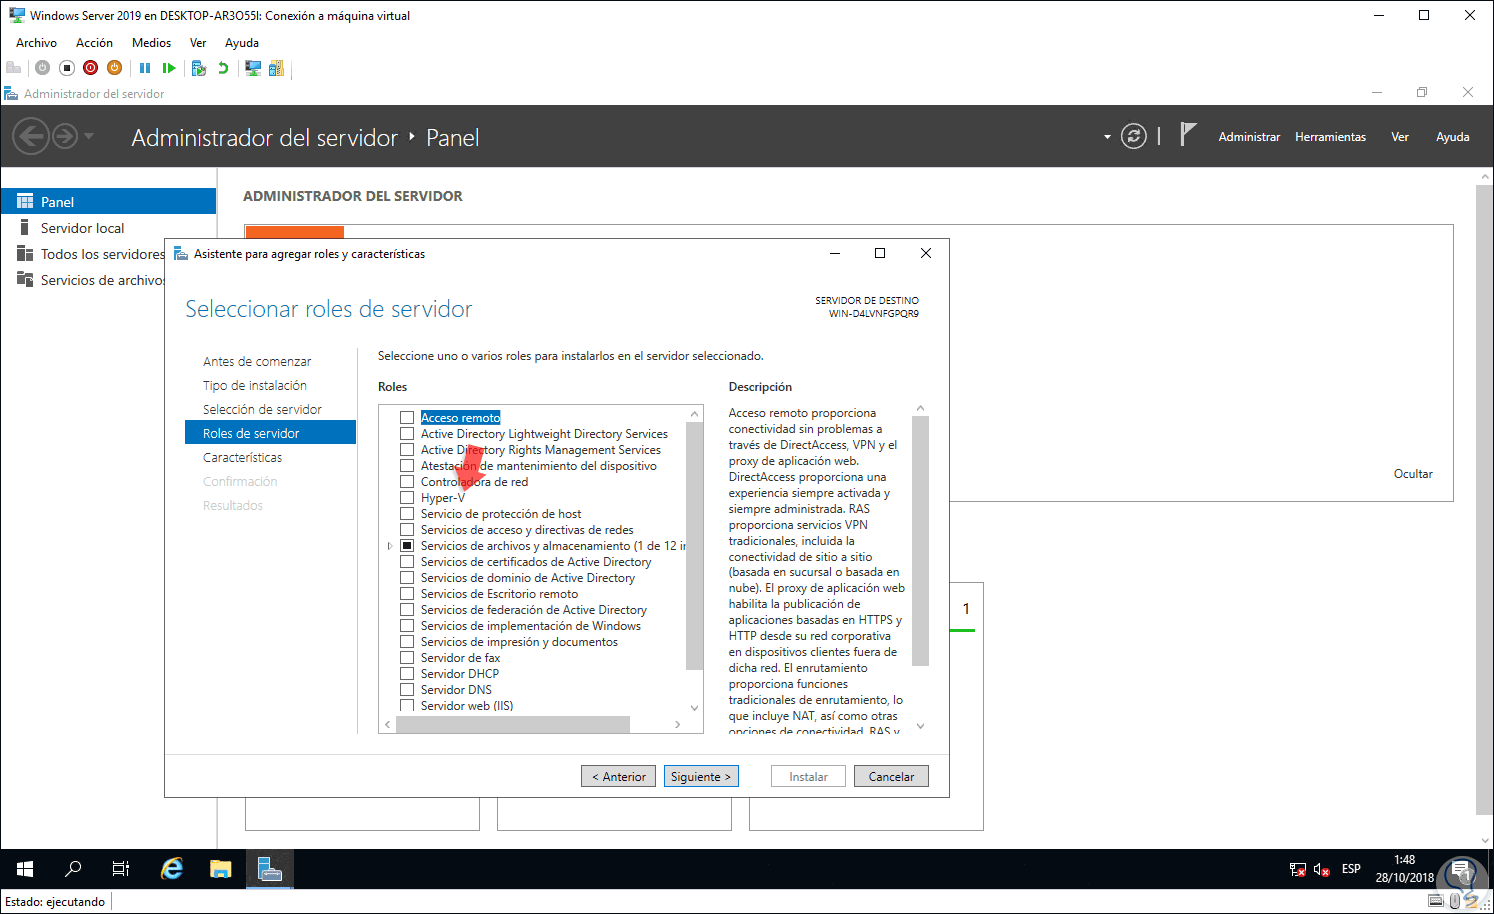The height and width of the screenshot is (914, 1494).
Task: Open the navigation history dropdown arrow
Action: coord(89,136)
